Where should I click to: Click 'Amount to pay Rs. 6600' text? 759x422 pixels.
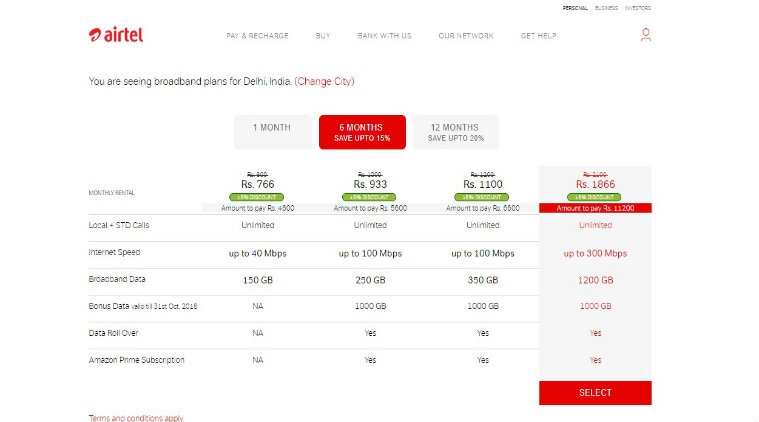pos(483,208)
